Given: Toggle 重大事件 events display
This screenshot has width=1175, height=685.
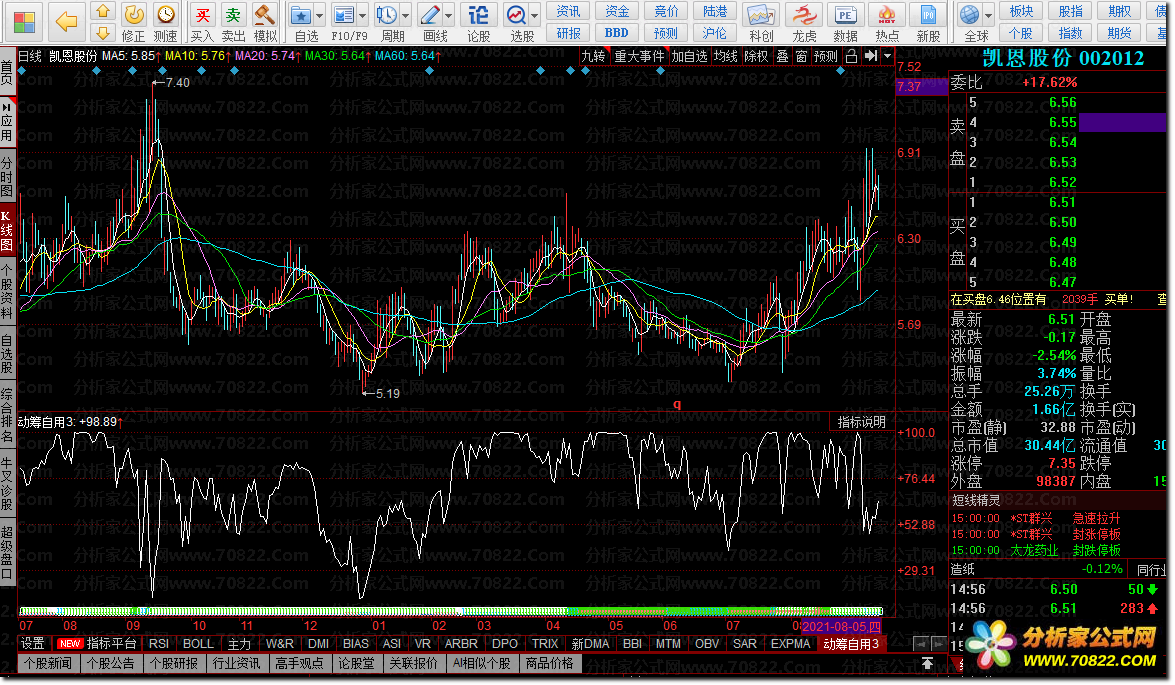Looking at the screenshot, I should [x=639, y=56].
